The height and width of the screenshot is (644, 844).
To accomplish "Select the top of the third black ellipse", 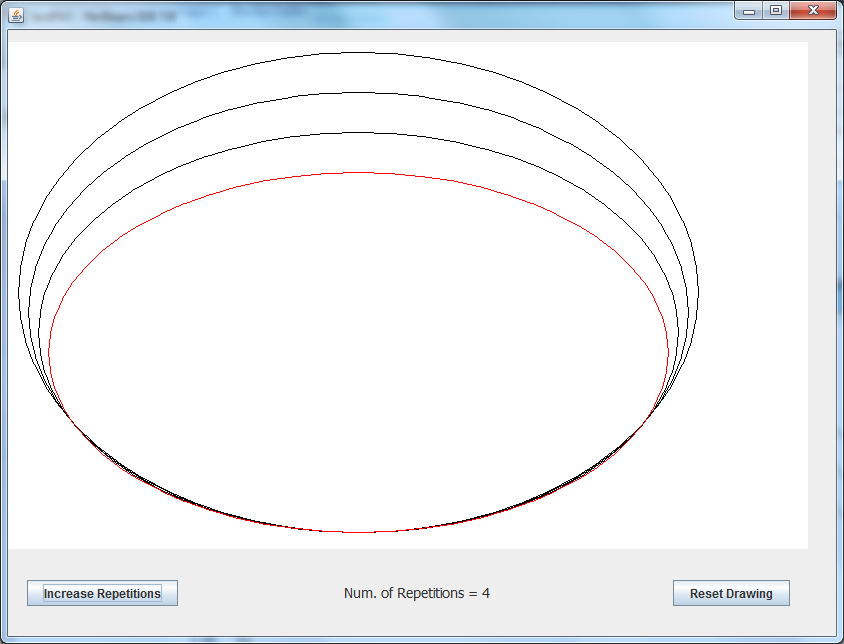I will 358,133.
